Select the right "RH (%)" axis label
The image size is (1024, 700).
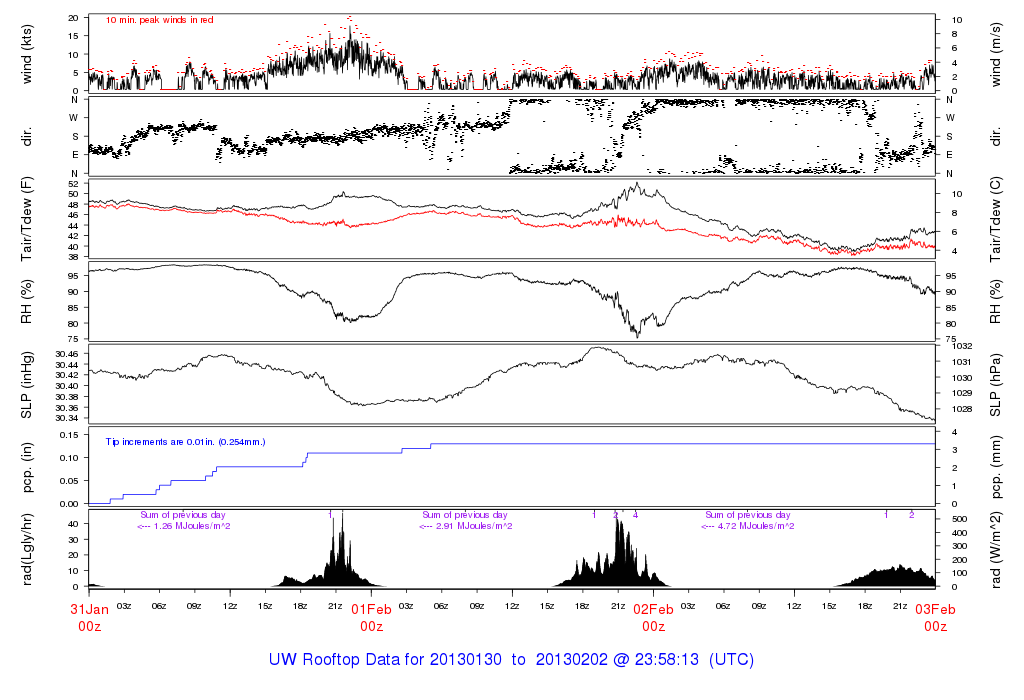coord(995,302)
